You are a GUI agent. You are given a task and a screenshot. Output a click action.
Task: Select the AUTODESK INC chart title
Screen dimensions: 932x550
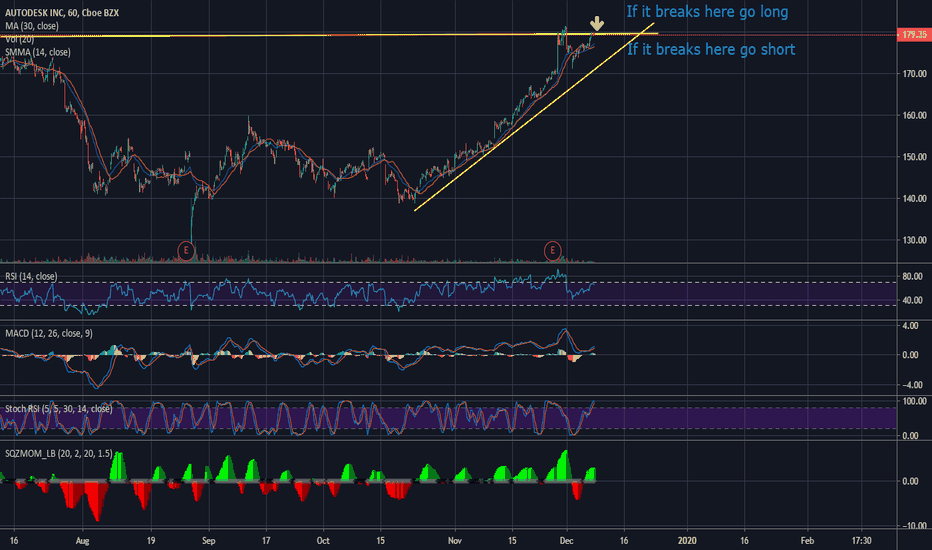click(x=62, y=12)
